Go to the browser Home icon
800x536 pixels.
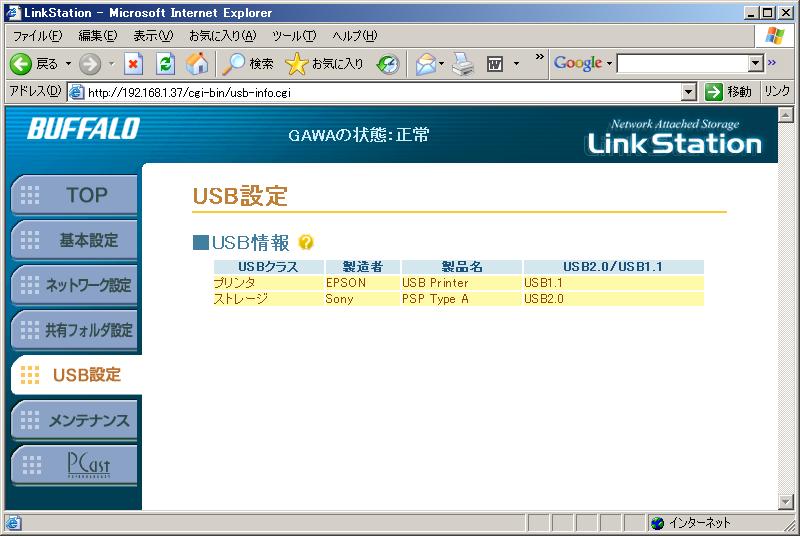coord(197,64)
